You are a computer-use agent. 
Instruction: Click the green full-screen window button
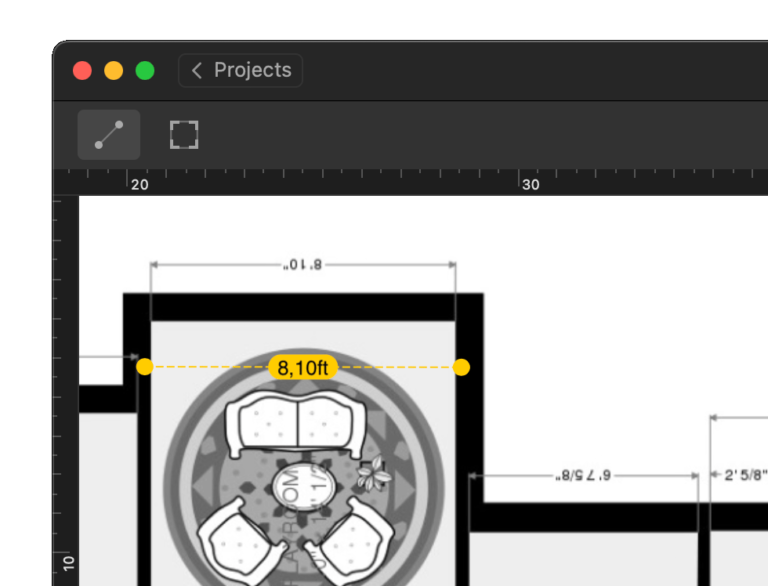click(x=145, y=71)
